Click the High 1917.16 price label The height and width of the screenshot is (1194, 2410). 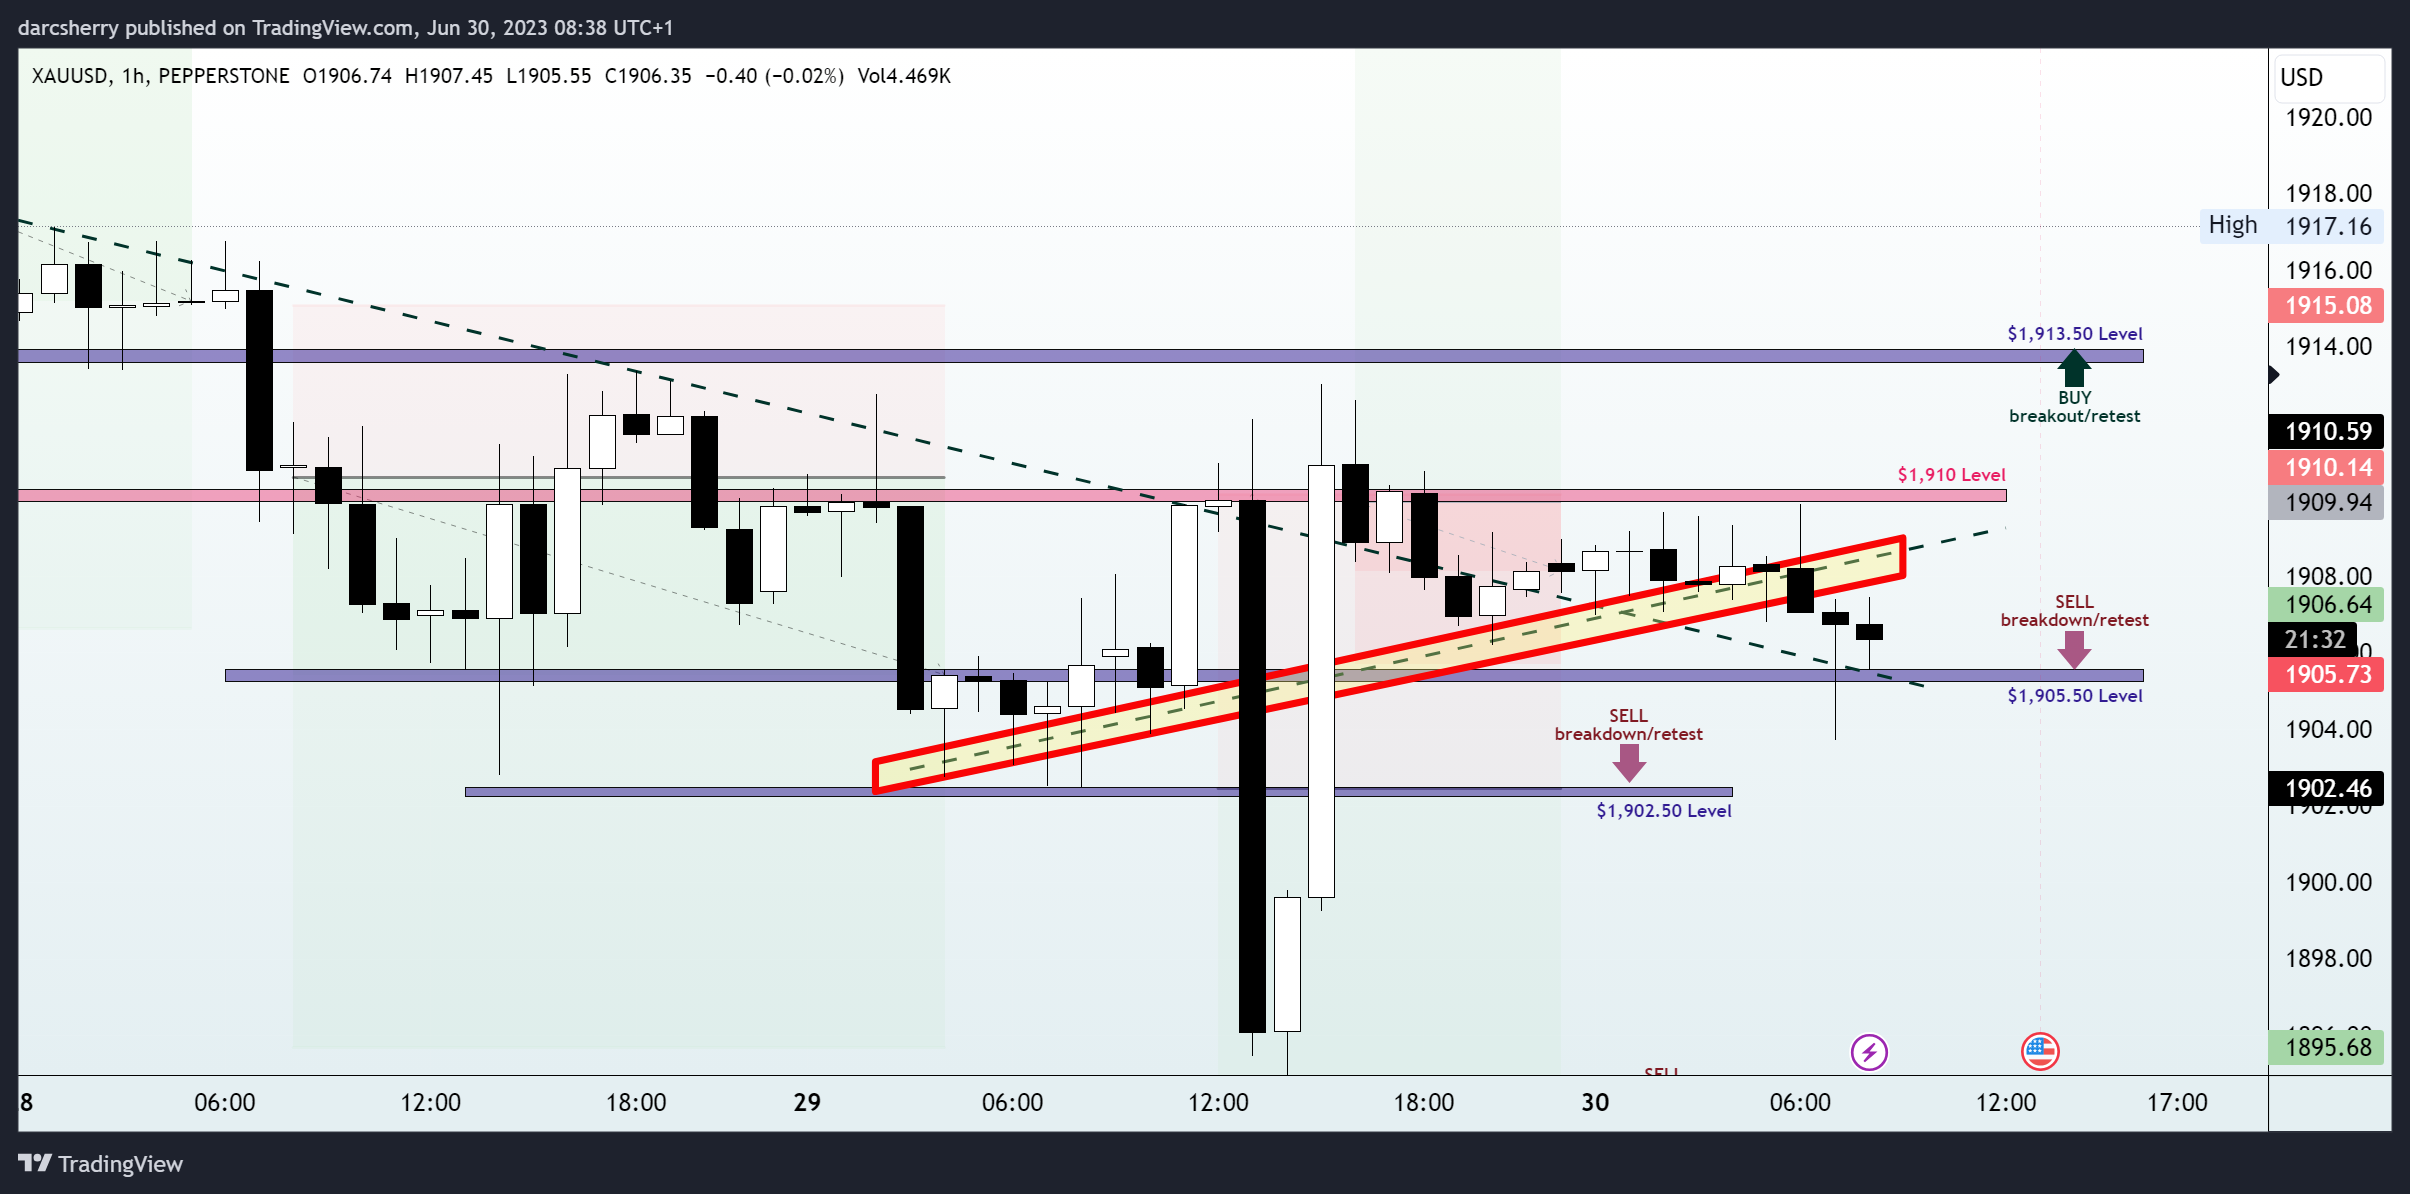click(x=2291, y=226)
